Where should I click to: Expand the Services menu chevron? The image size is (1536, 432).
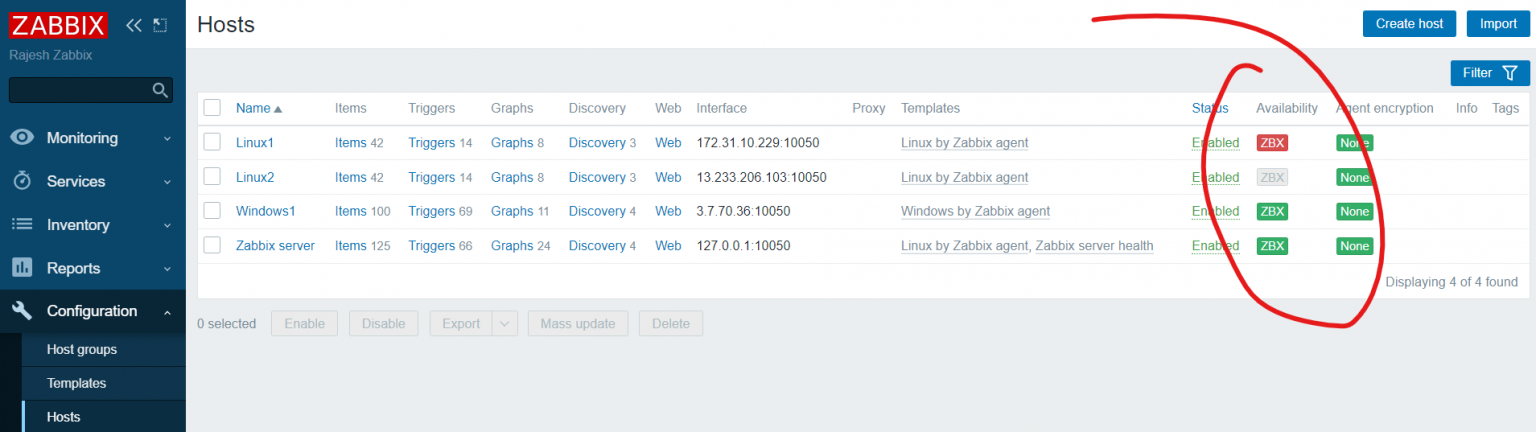(167, 182)
